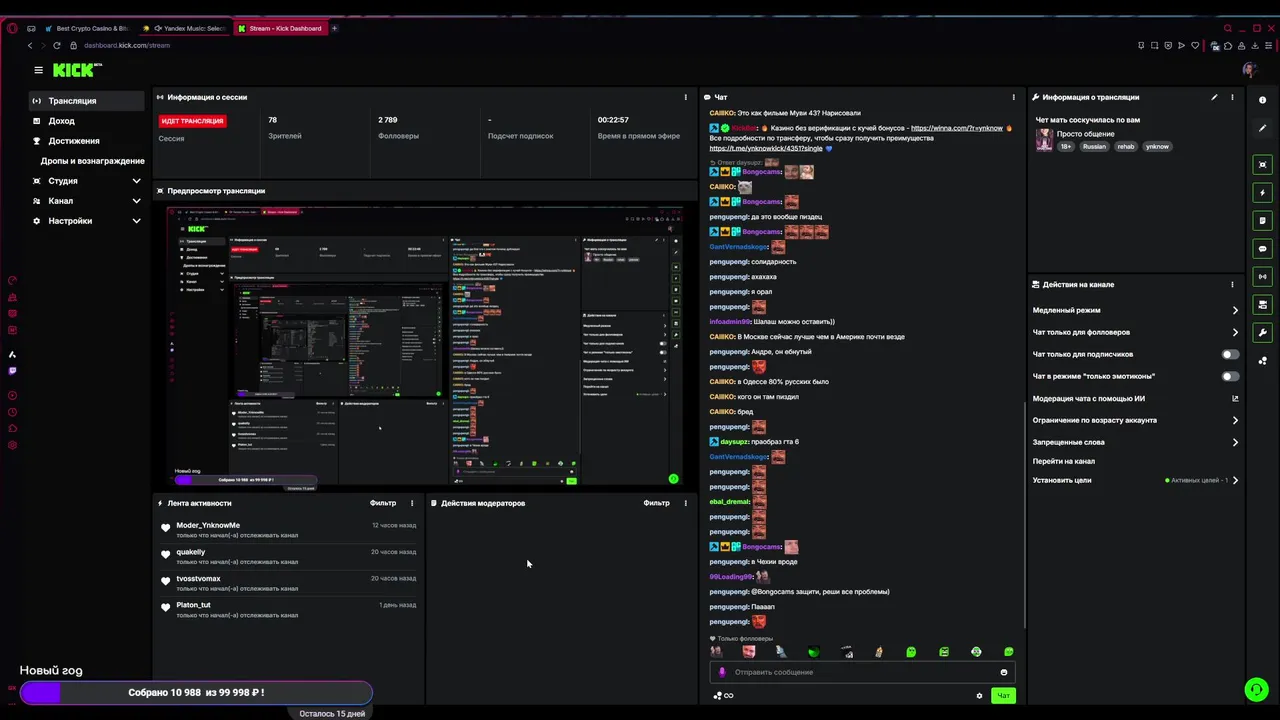This screenshot has height=720, width=1280.
Task: Click Перейти на канал link
Action: pos(1063,461)
